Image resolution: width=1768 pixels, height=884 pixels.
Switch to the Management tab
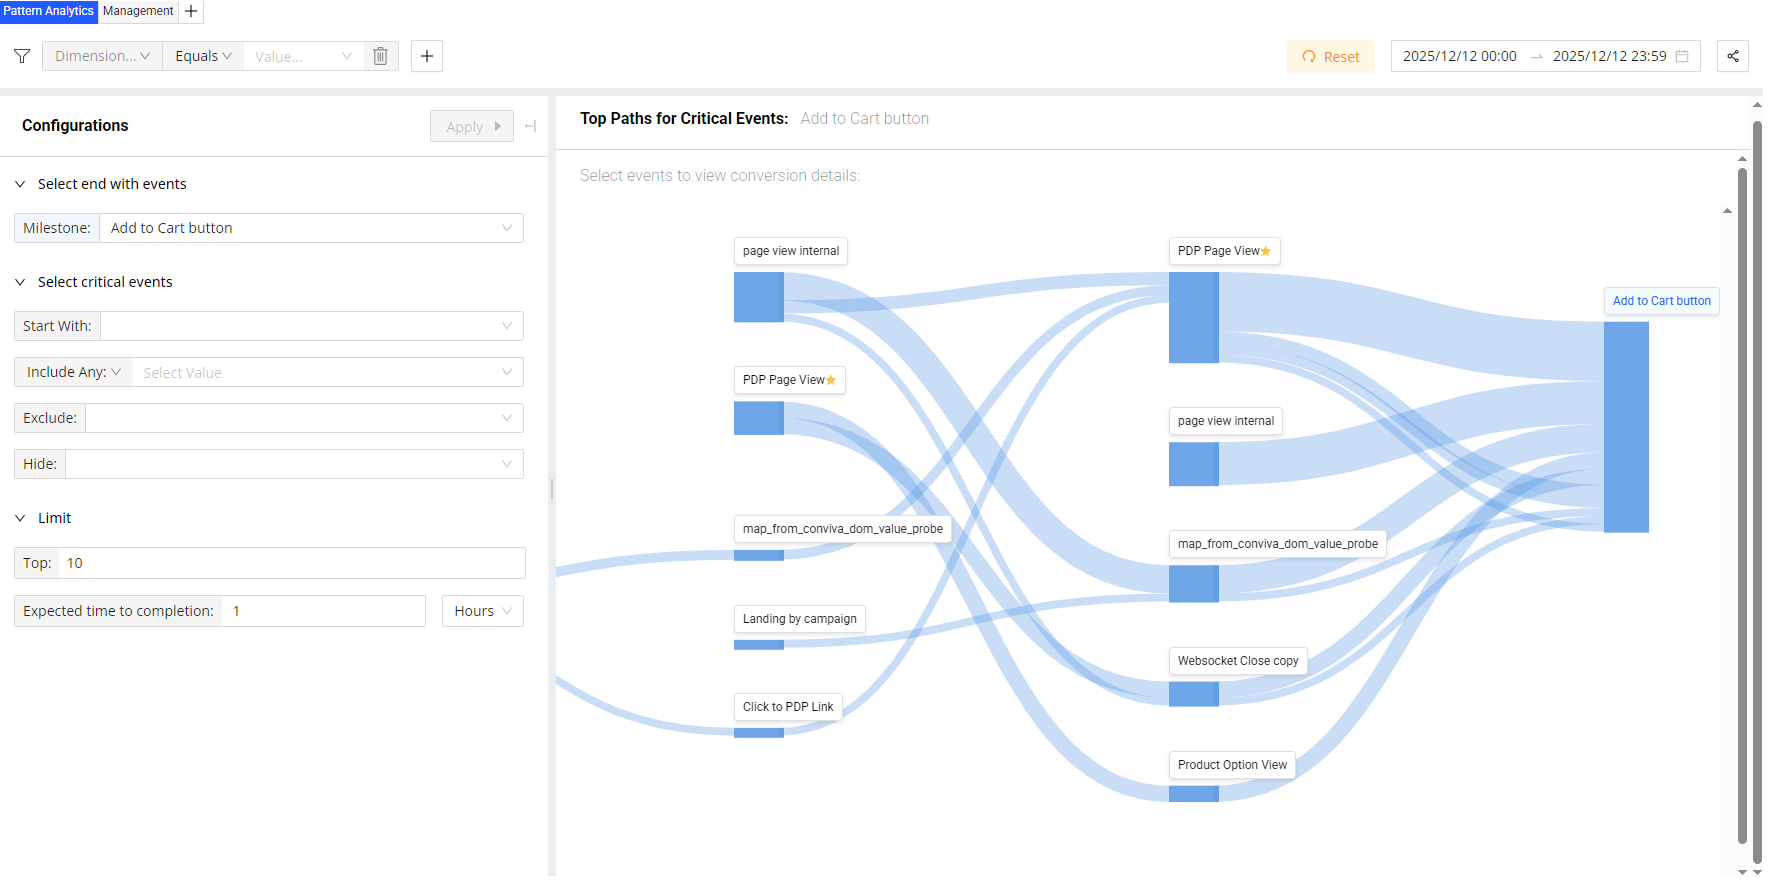(x=138, y=11)
